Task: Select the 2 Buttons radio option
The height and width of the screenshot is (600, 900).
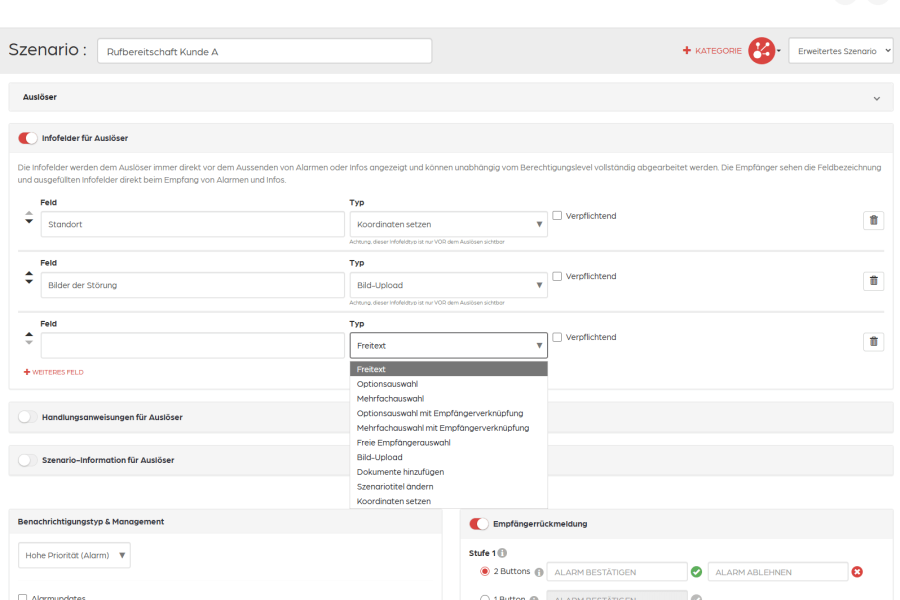Action: [484, 571]
